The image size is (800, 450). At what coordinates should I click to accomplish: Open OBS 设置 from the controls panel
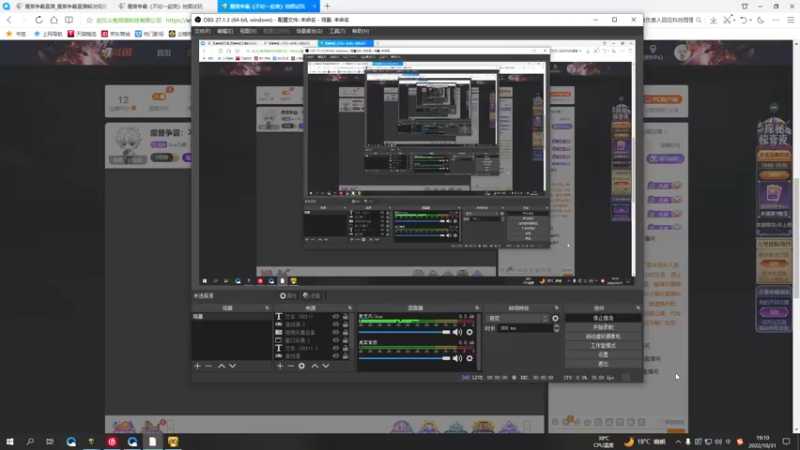point(603,355)
